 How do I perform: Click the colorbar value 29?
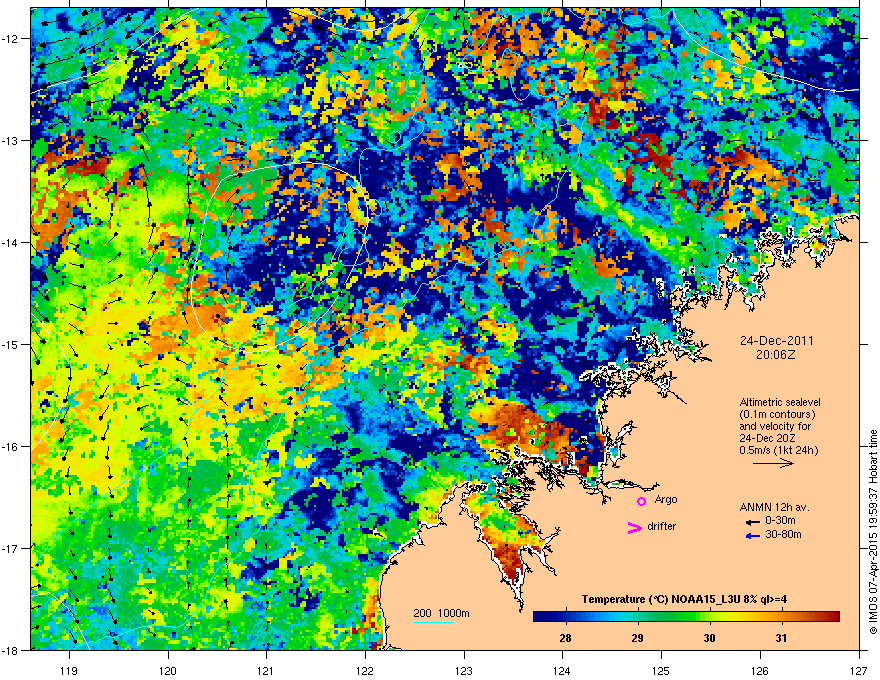coord(637,638)
